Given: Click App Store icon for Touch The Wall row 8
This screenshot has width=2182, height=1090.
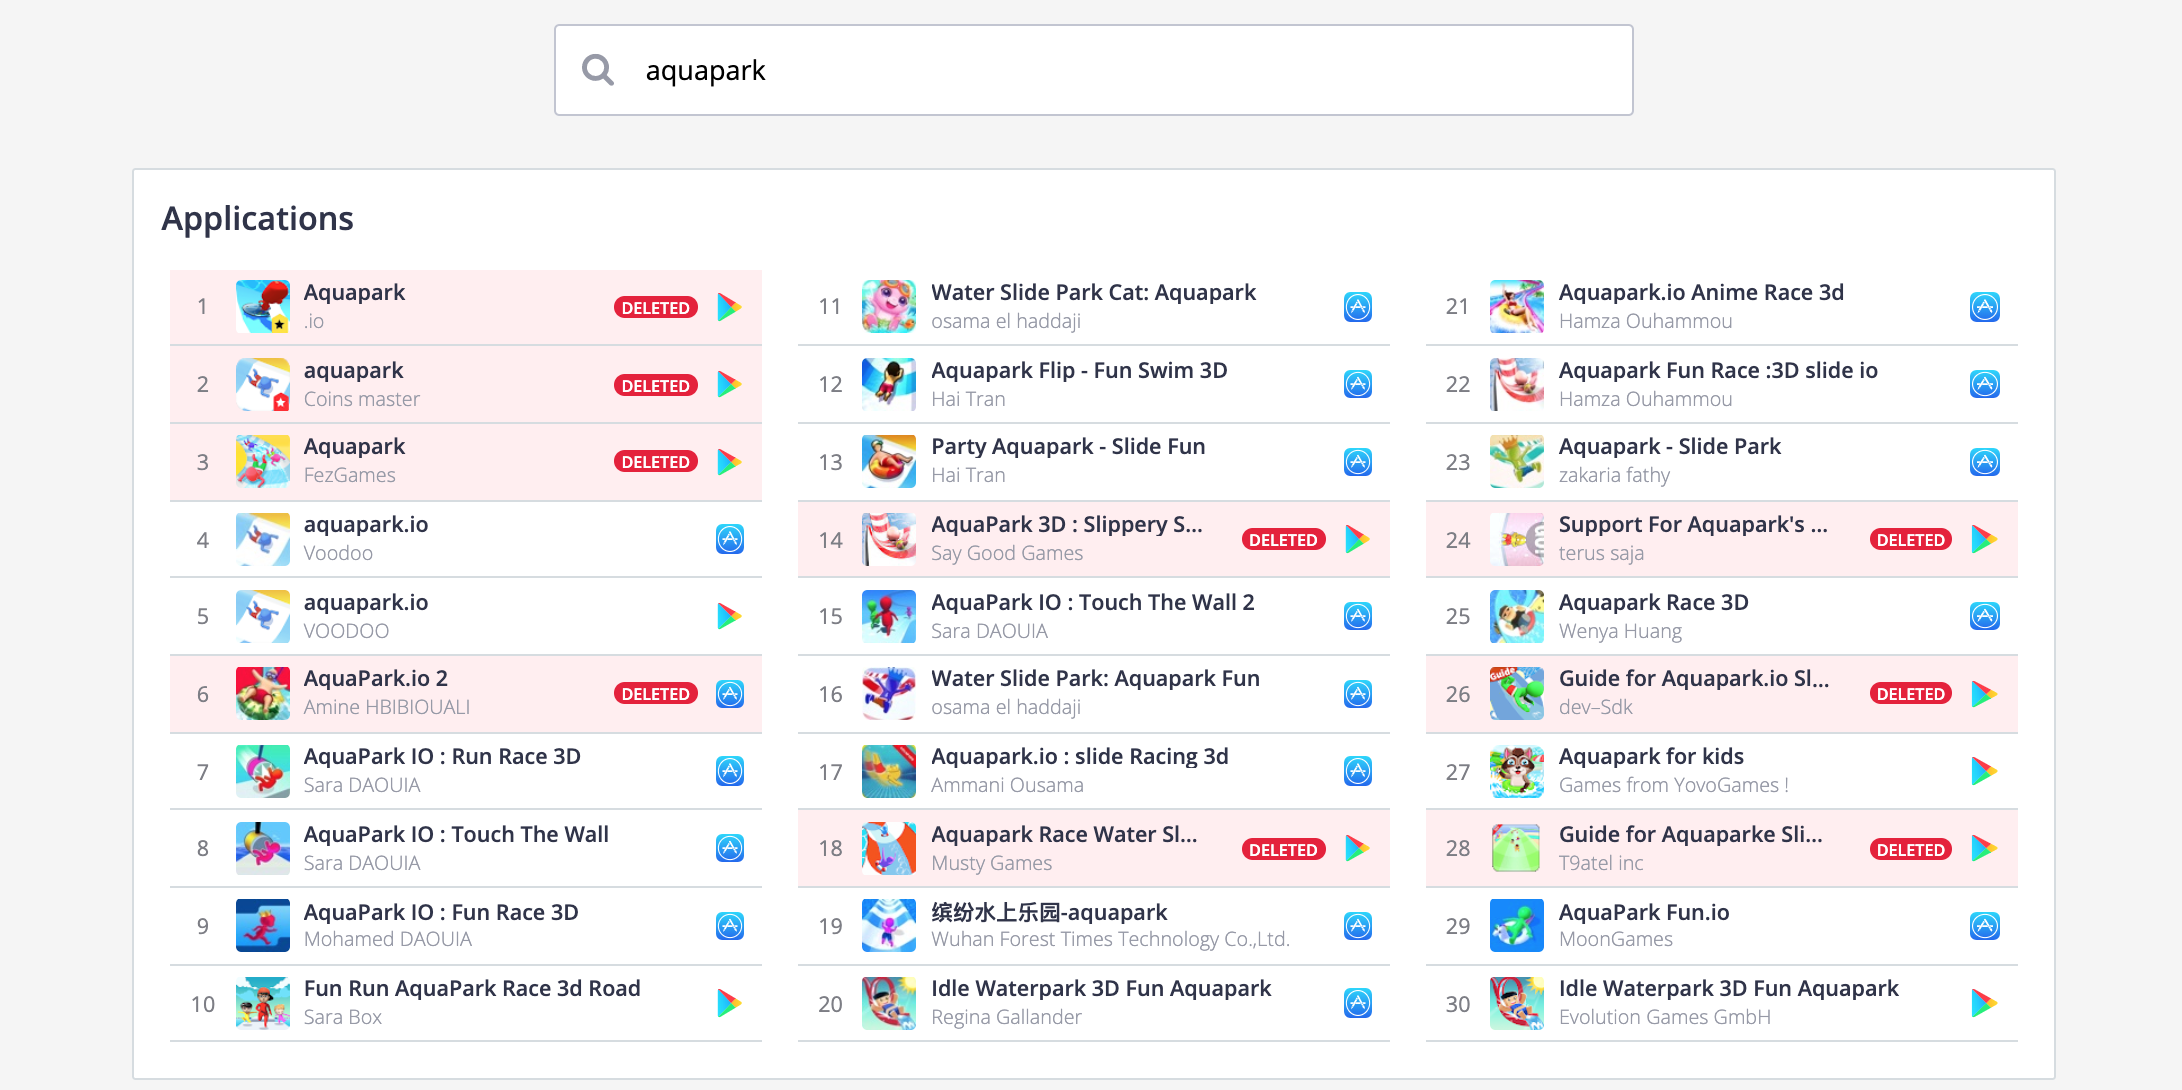Looking at the screenshot, I should pos(730,848).
